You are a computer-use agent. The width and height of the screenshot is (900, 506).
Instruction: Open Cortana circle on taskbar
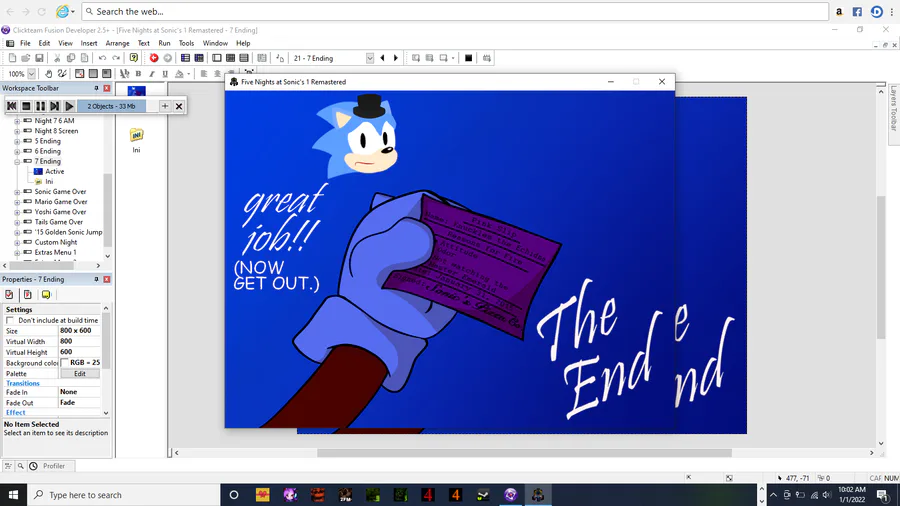234,495
